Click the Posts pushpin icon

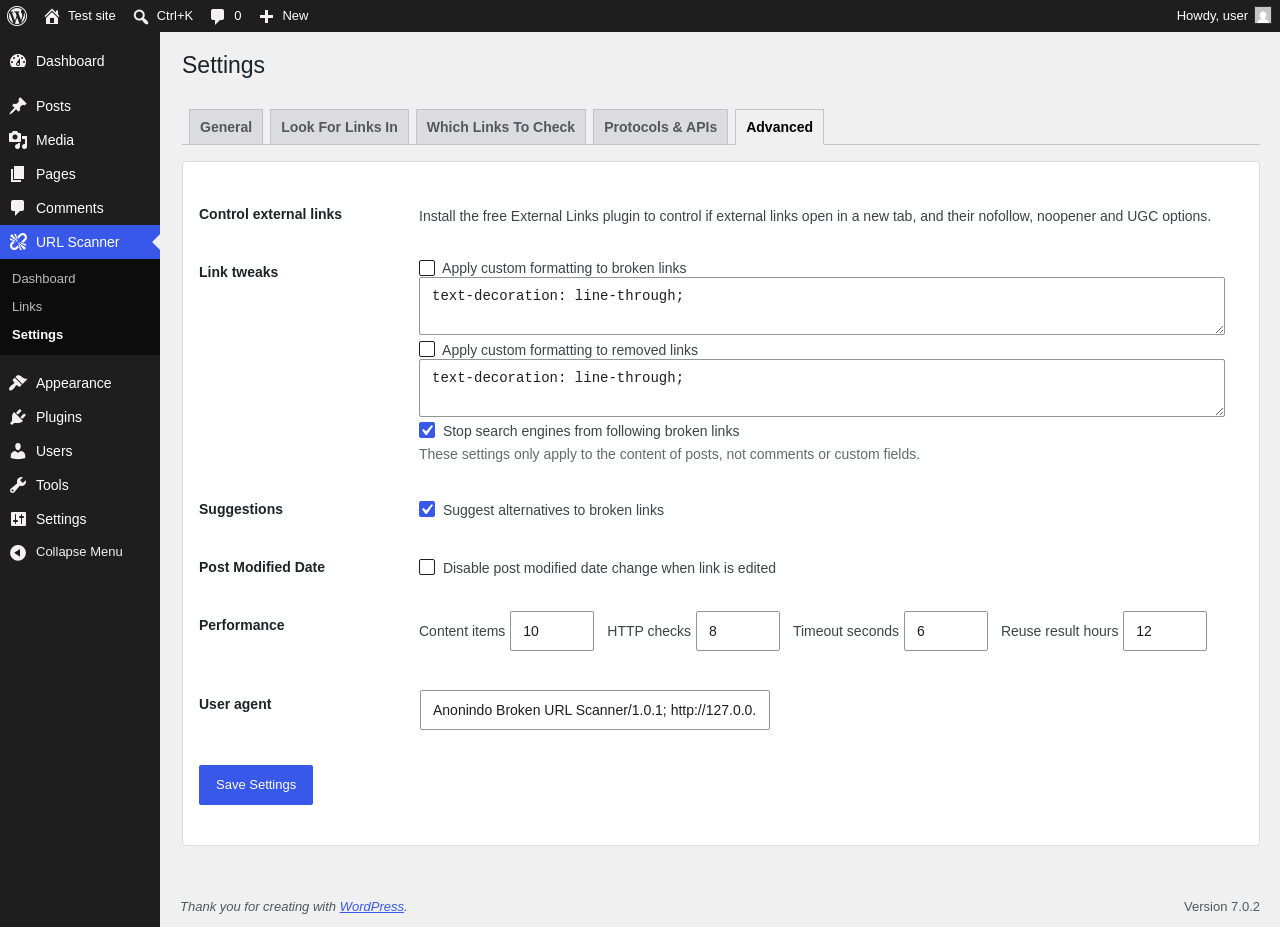(18, 106)
